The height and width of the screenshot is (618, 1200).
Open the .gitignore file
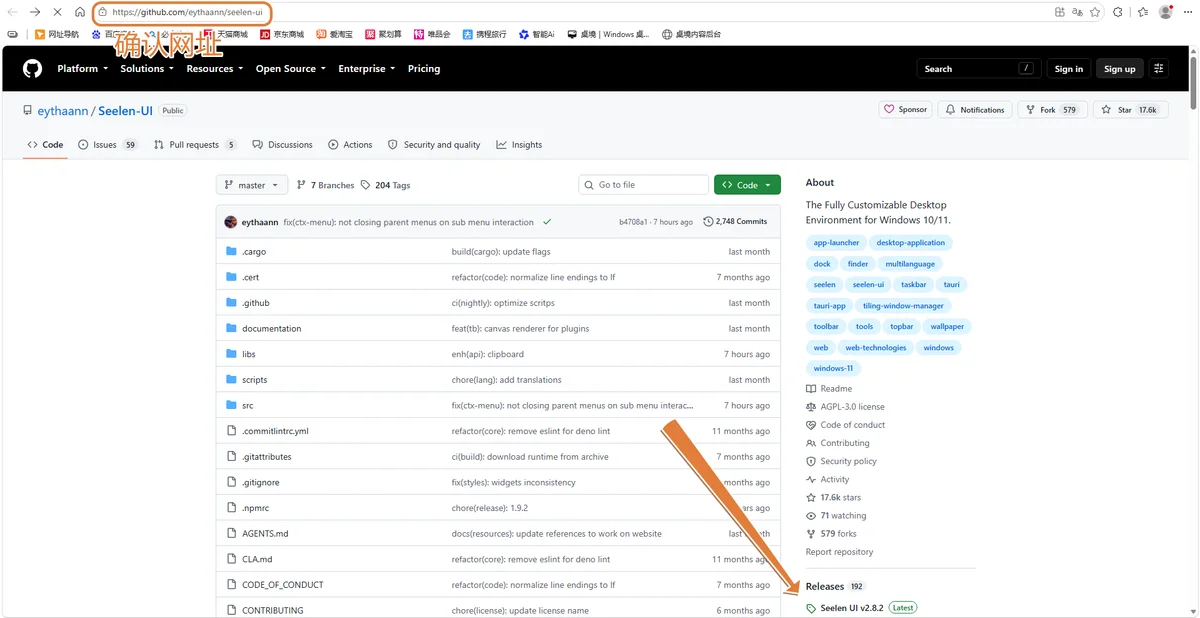[261, 482]
